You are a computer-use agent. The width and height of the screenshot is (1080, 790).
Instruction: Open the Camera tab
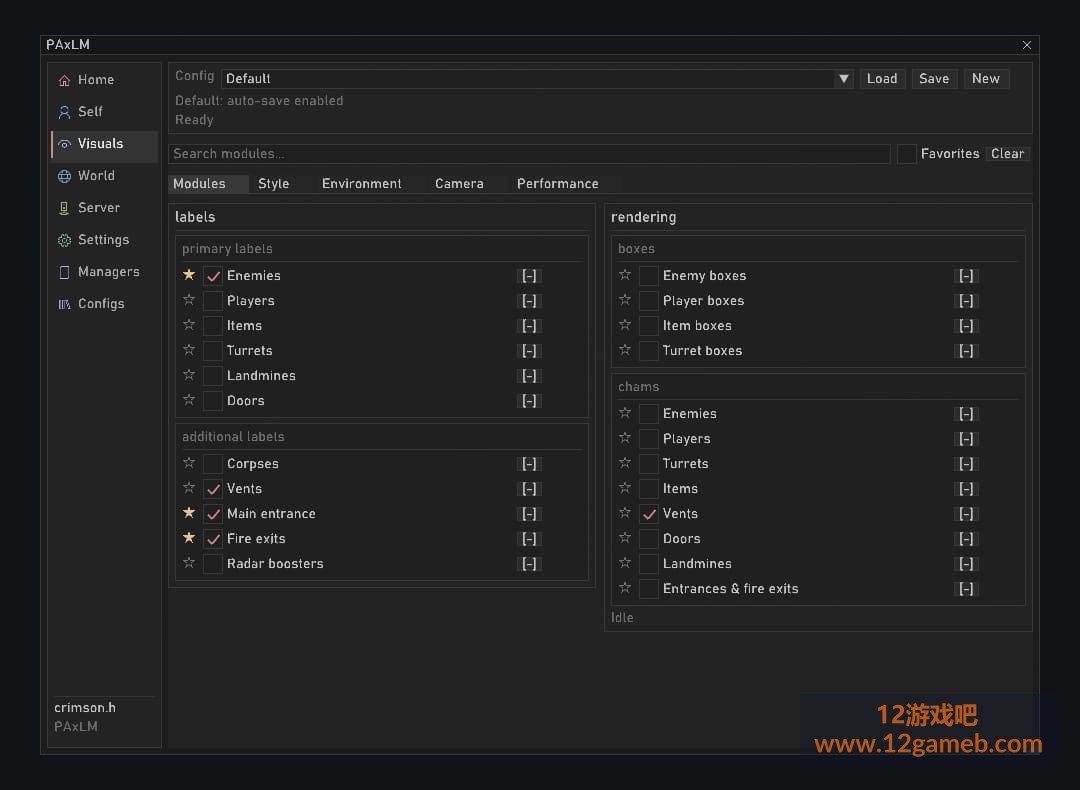click(x=459, y=184)
